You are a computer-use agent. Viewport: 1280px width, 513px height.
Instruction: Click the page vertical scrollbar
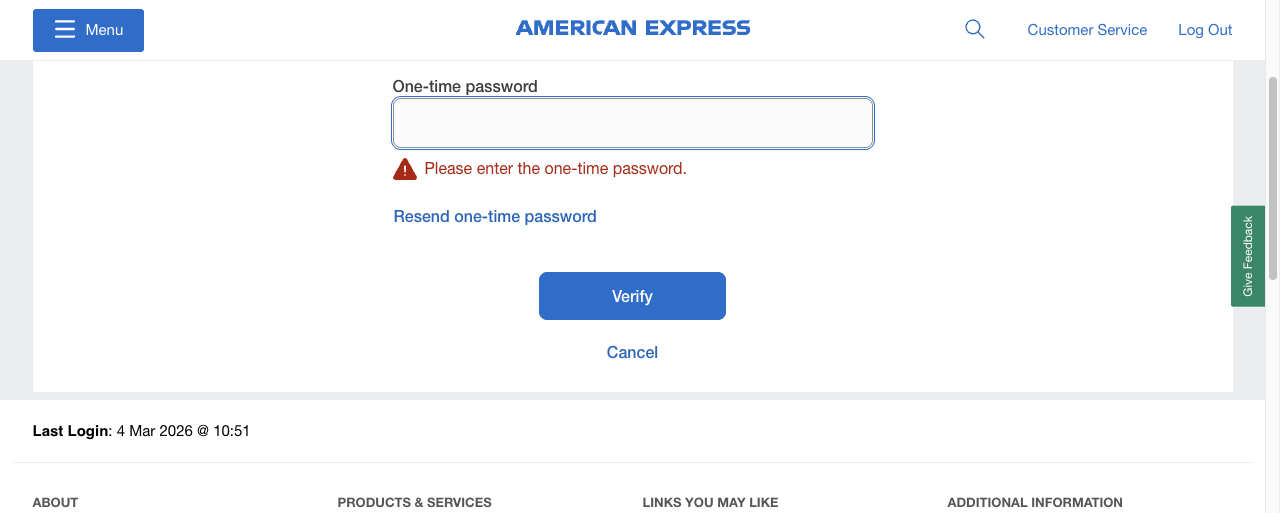(1273, 180)
